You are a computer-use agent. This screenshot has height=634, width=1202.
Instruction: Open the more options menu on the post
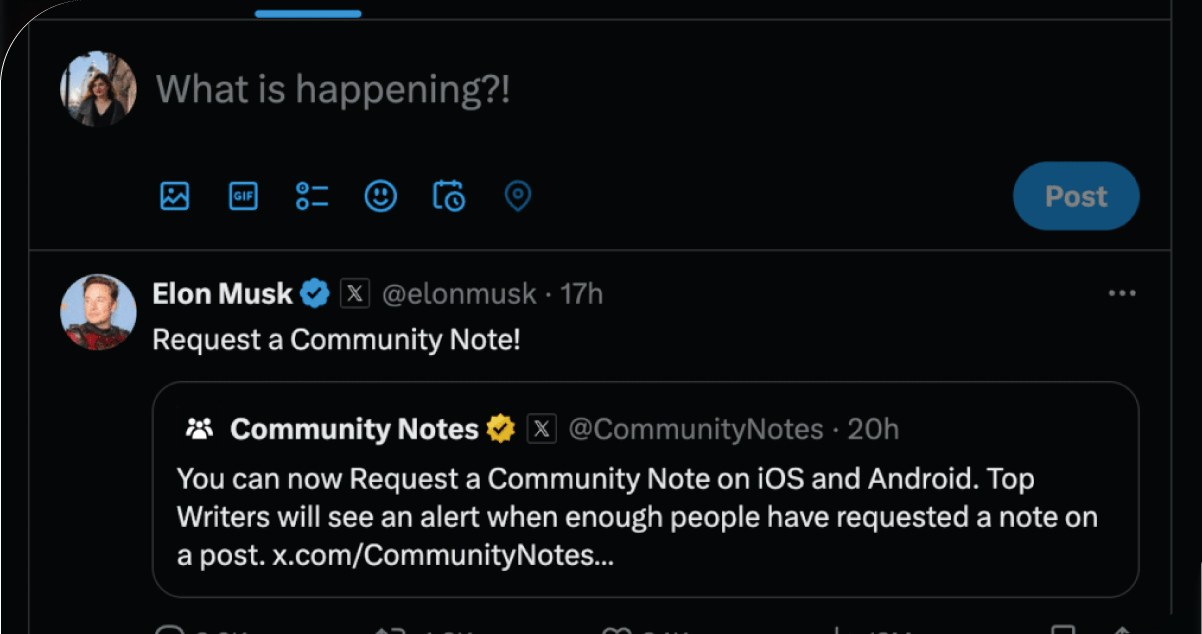coord(1122,292)
